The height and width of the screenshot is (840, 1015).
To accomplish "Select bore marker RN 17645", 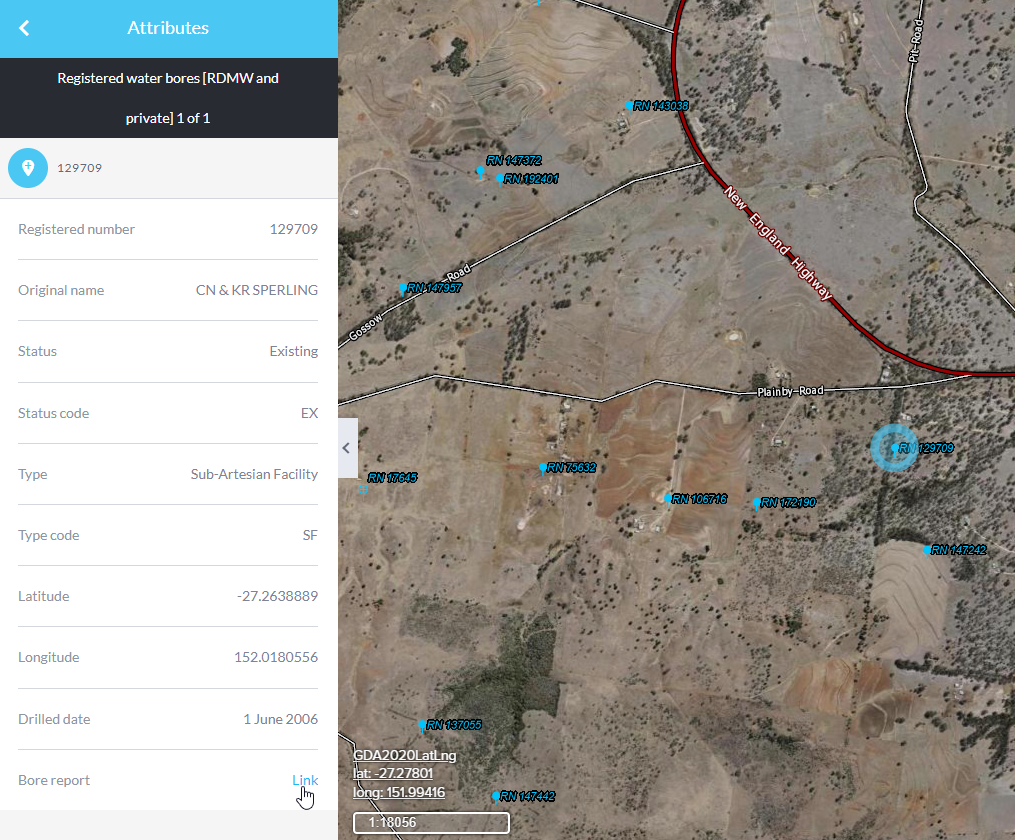I will 364,488.
